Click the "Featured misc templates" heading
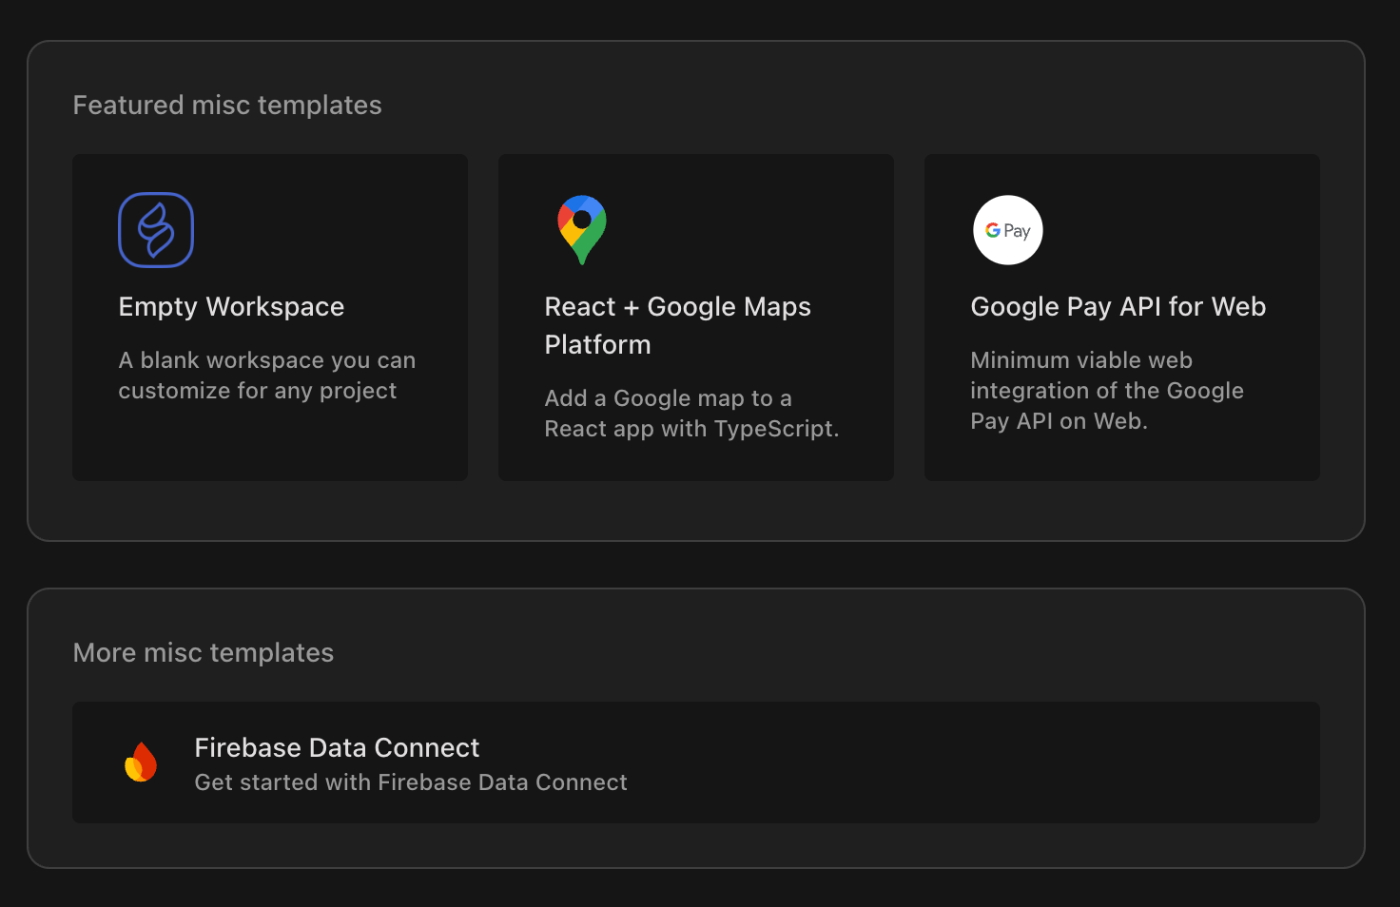1400x907 pixels. tap(227, 105)
